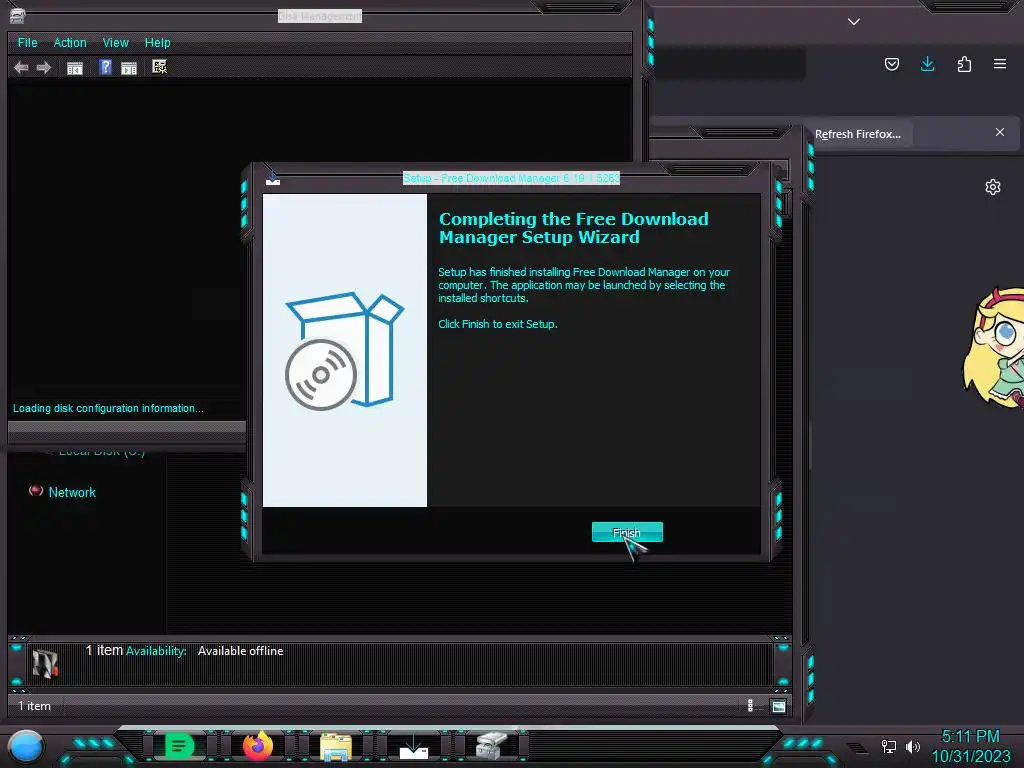The image size is (1024, 768).
Task: Click Free Download Manager setup title icon
Action: pyautogui.click(x=273, y=178)
